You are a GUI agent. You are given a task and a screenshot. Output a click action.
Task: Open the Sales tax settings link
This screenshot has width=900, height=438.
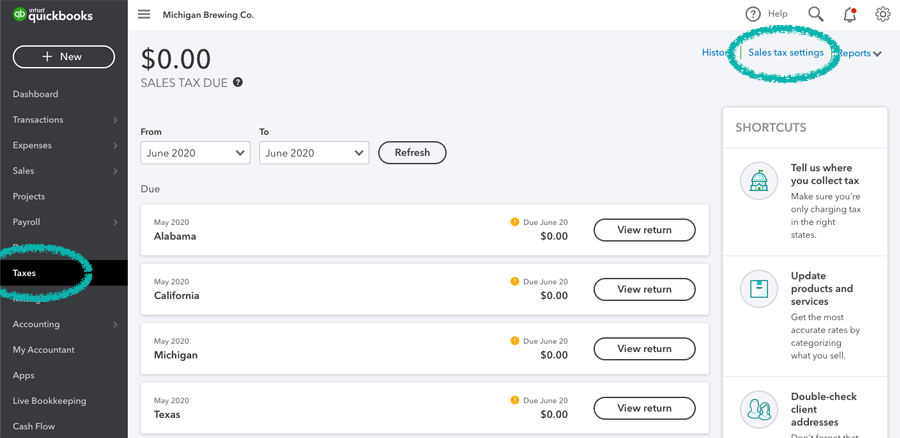tap(786, 53)
